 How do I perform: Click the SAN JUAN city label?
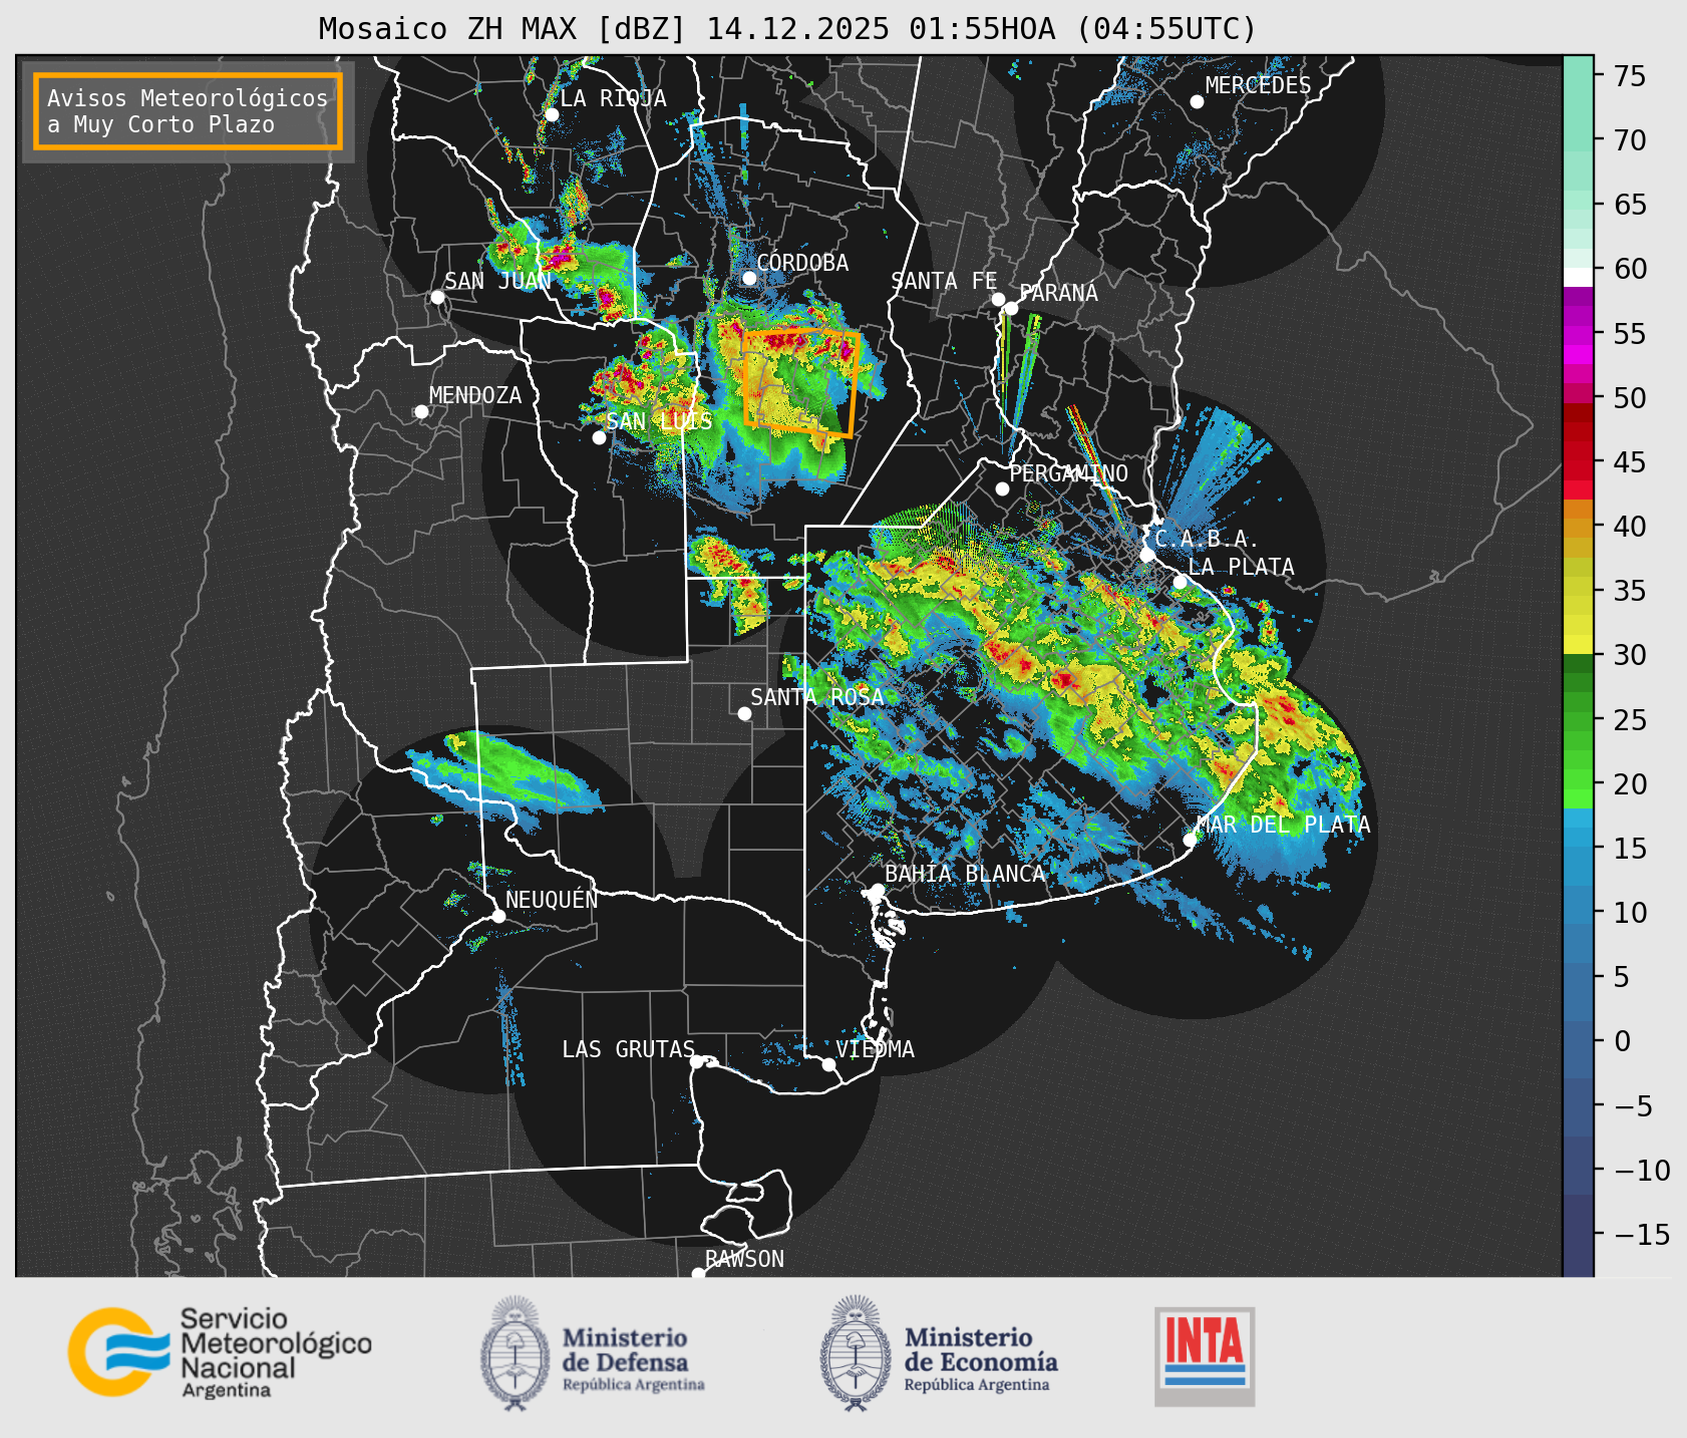pyautogui.click(x=498, y=281)
